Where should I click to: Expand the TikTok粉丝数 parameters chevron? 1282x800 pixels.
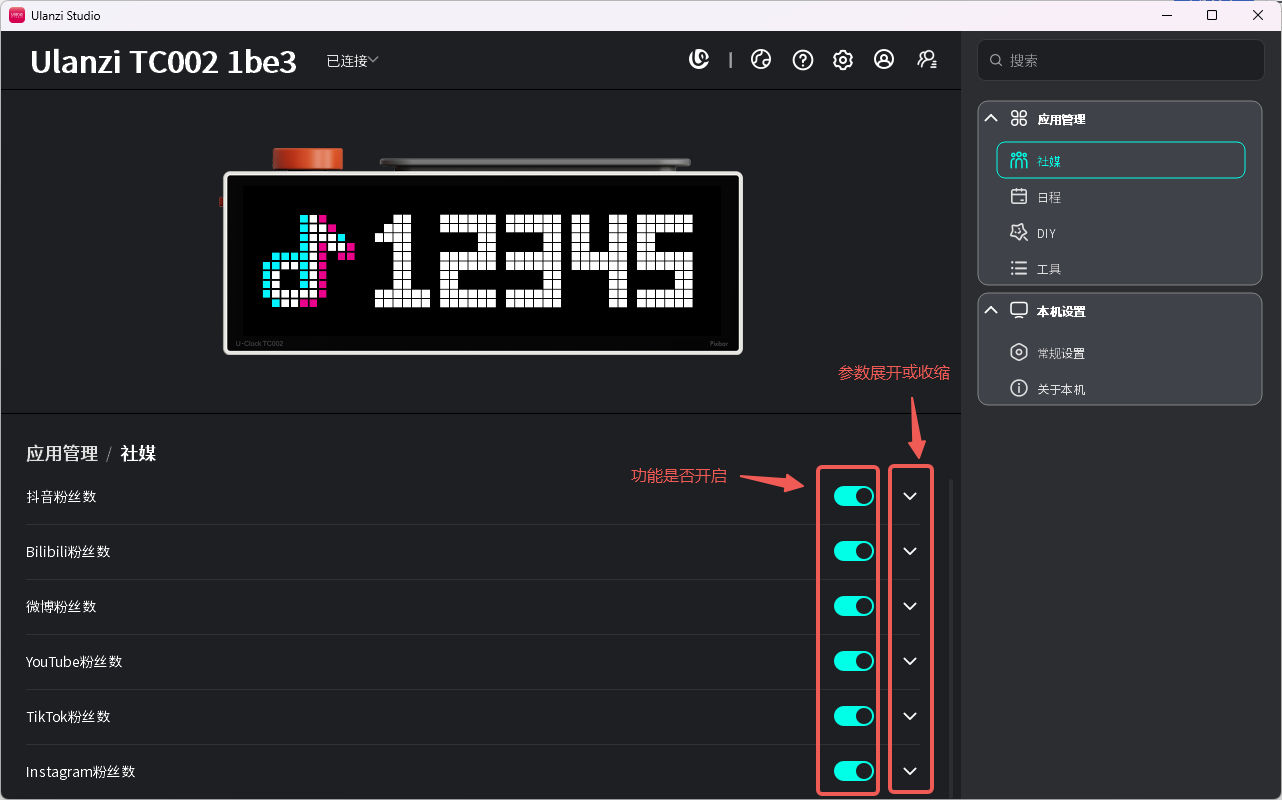(910, 716)
